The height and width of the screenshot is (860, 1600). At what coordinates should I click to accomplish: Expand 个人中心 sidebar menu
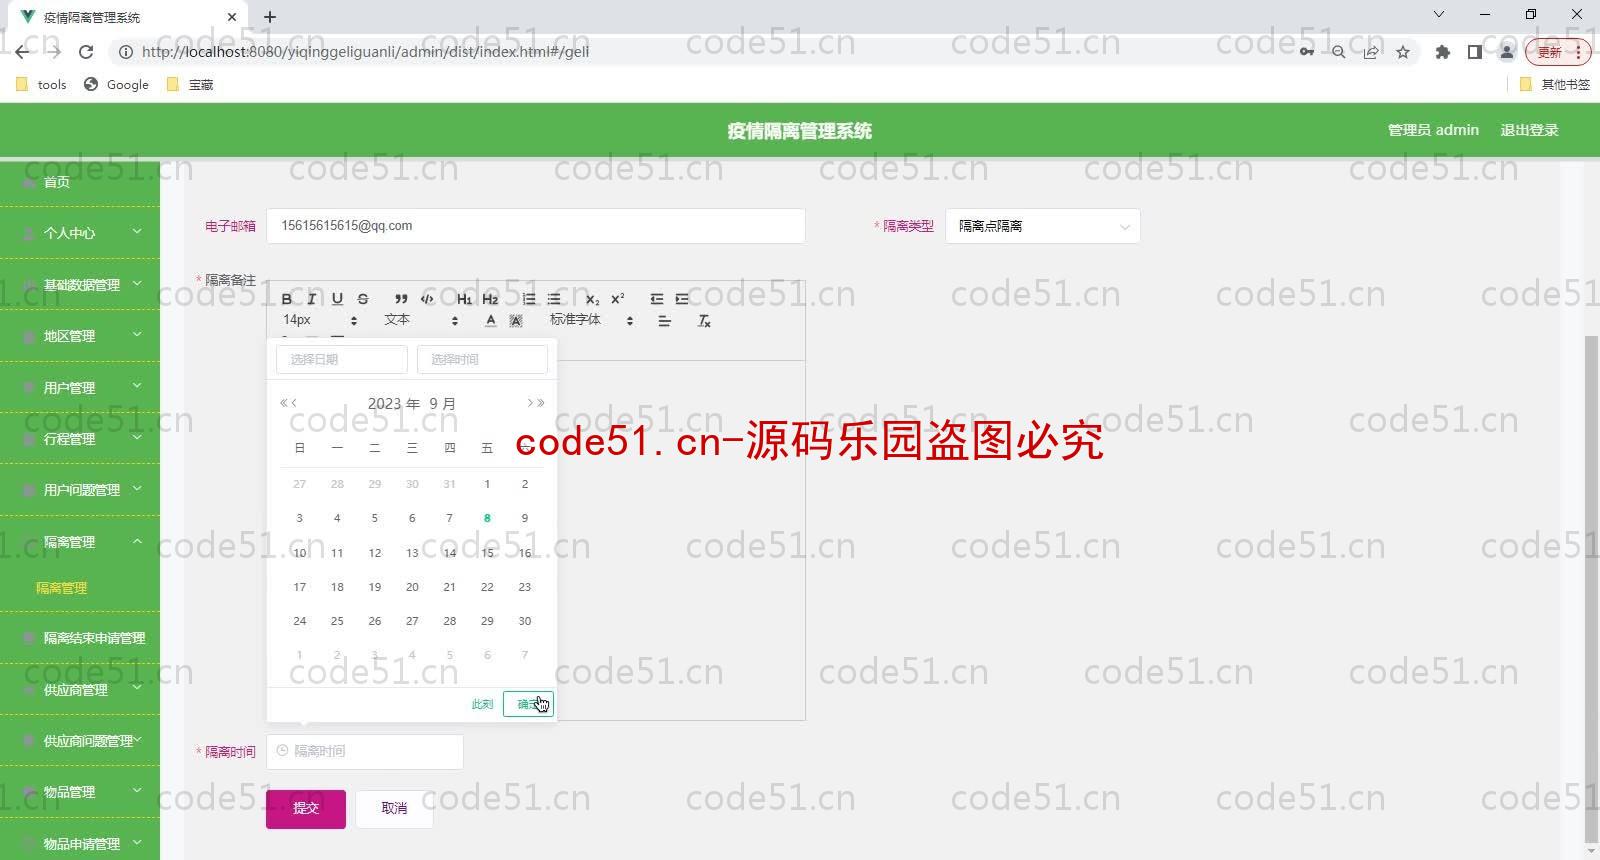click(80, 233)
